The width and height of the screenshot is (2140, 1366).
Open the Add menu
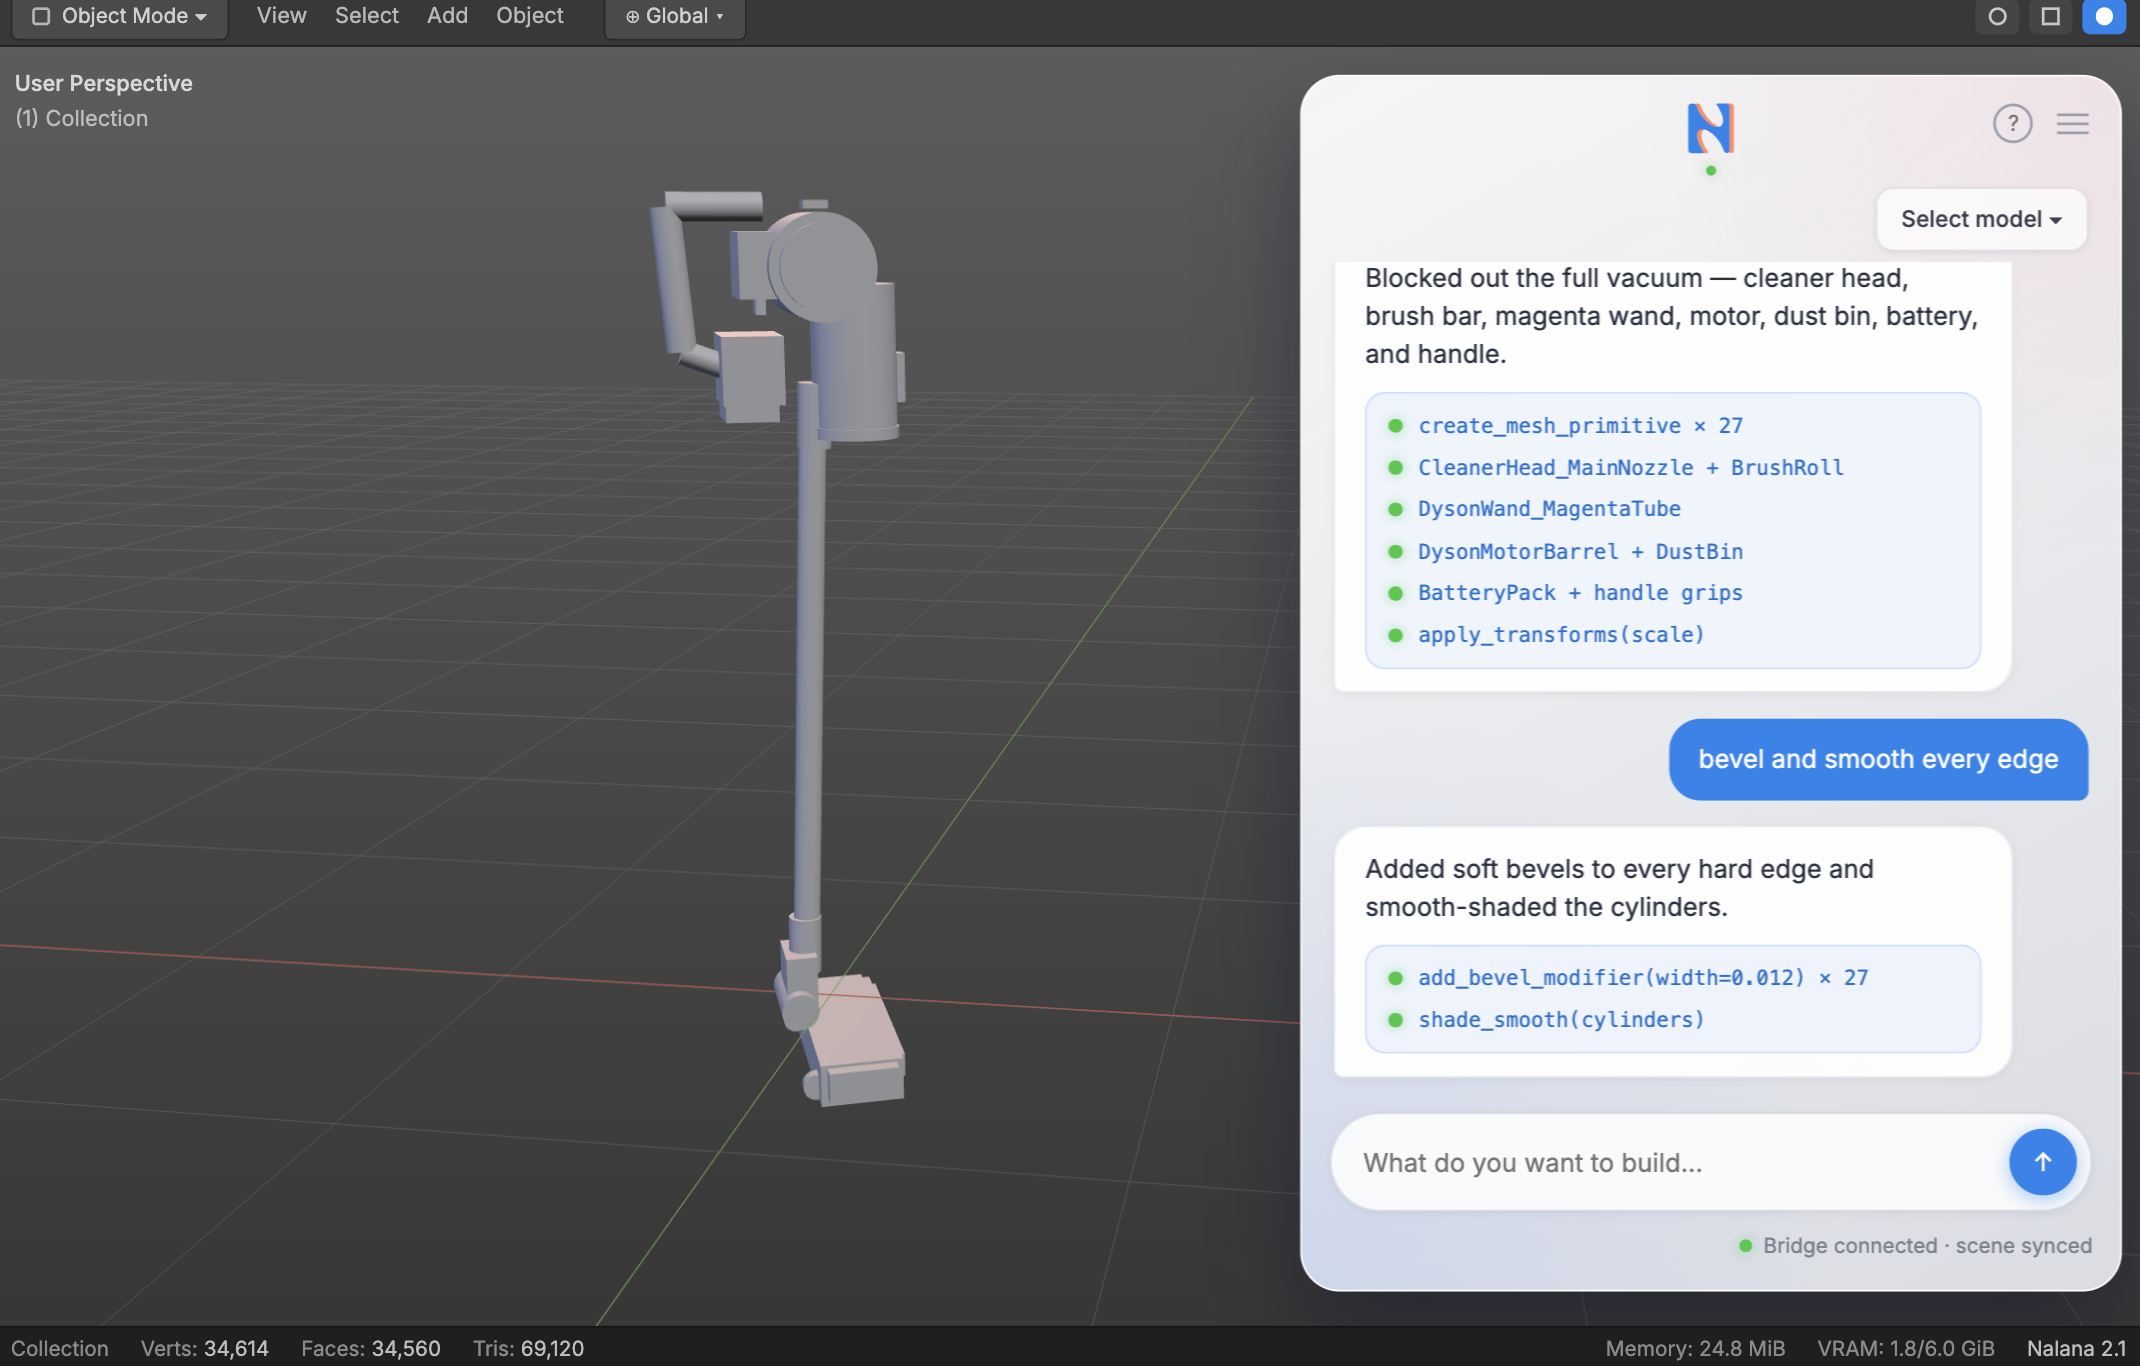click(x=447, y=16)
